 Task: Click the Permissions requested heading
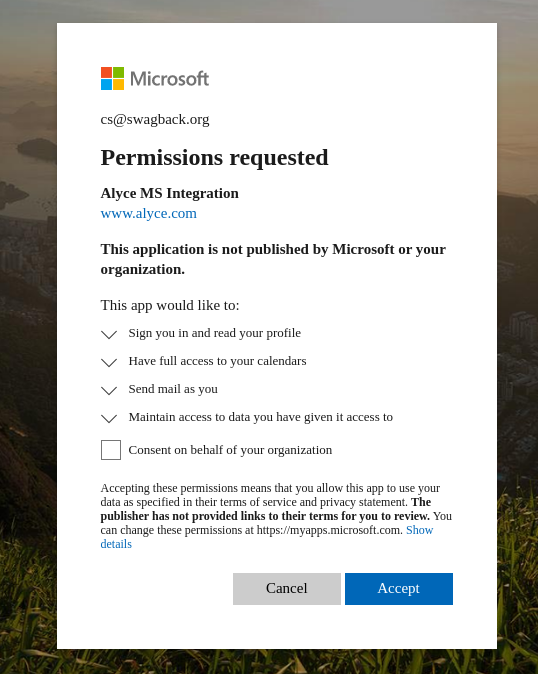click(214, 157)
